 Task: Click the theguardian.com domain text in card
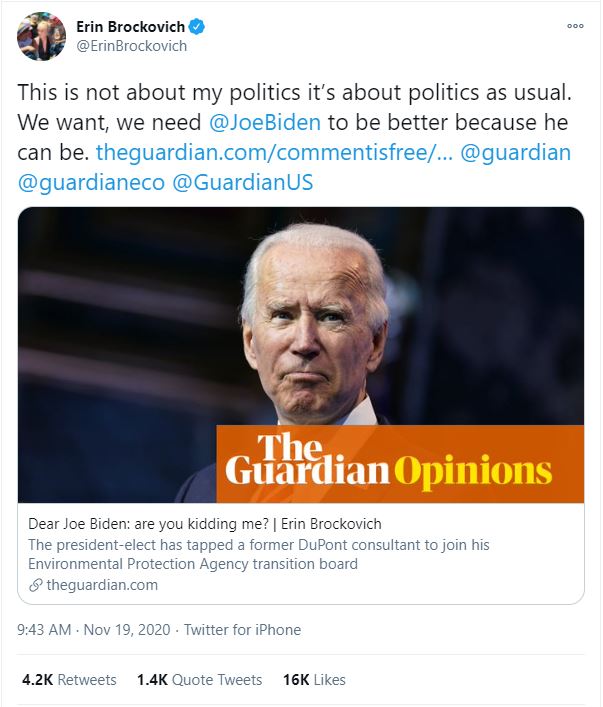(102, 585)
